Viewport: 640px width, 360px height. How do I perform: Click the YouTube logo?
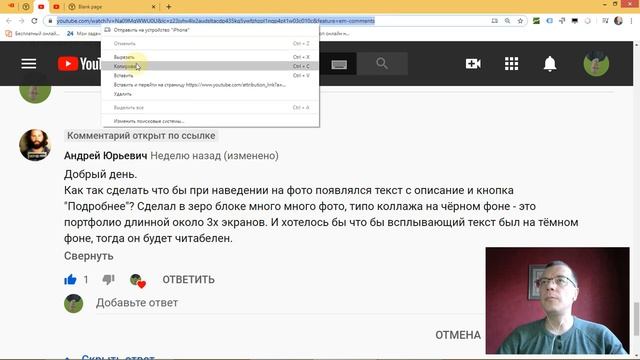click(x=79, y=64)
